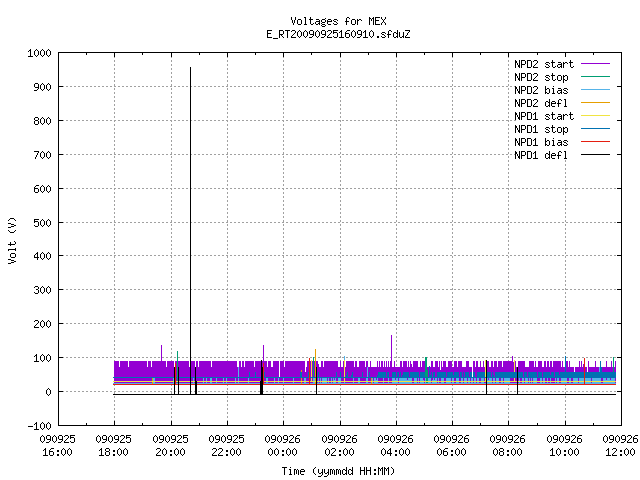Click the '090926 06:00' time tick label
This screenshot has height=480, width=640.
(x=452, y=446)
